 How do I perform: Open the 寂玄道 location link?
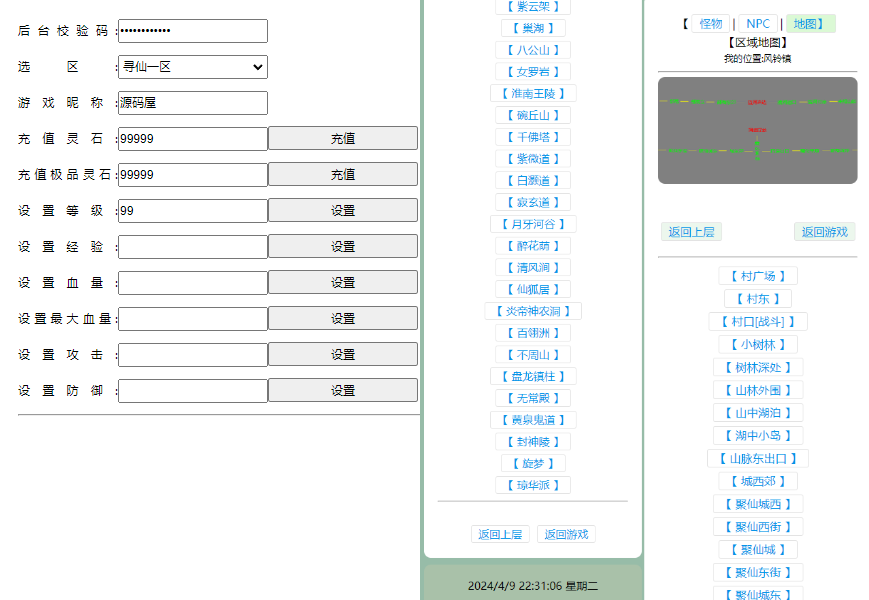533,203
